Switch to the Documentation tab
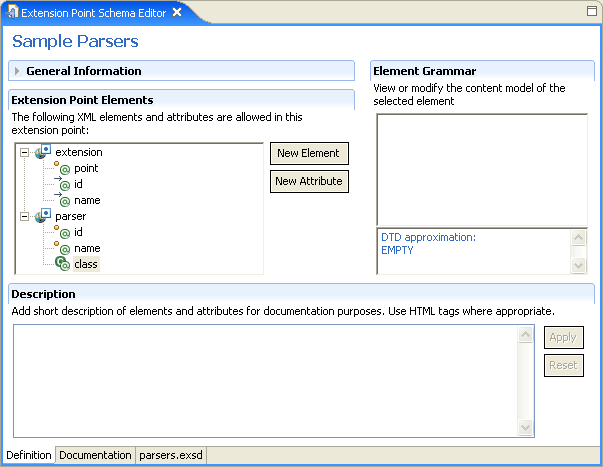 tap(95, 455)
